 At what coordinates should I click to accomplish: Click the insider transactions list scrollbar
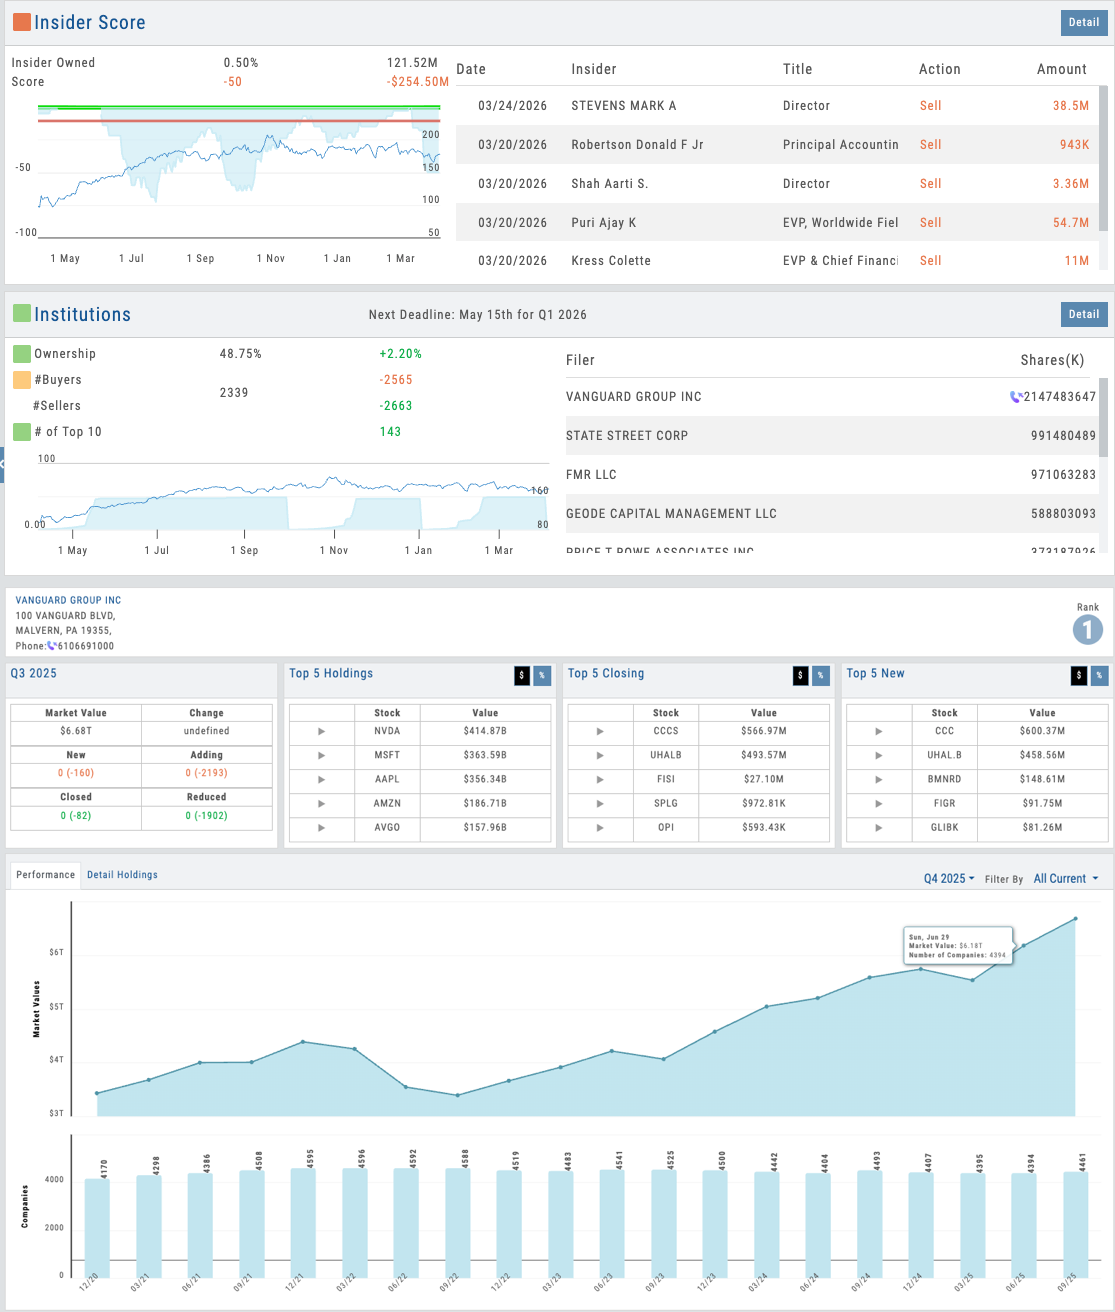(1104, 160)
